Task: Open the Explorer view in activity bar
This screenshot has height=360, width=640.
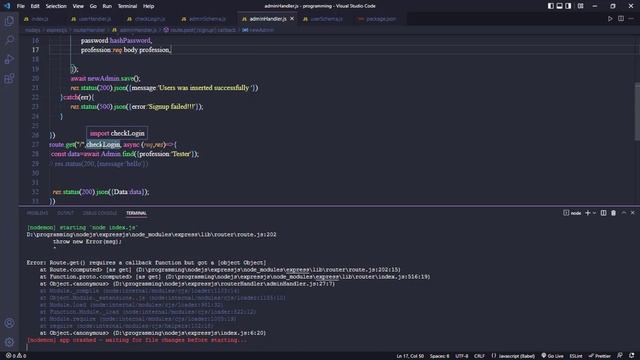Action: click(9, 21)
